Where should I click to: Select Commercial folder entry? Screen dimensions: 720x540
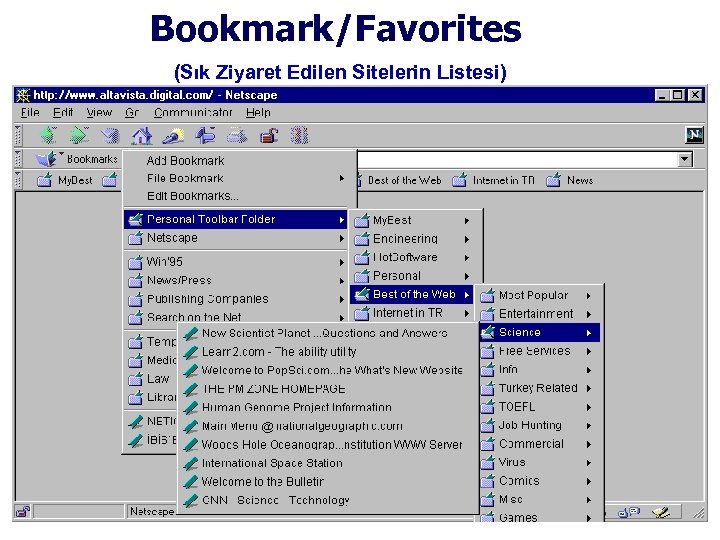pyautogui.click(x=540, y=444)
